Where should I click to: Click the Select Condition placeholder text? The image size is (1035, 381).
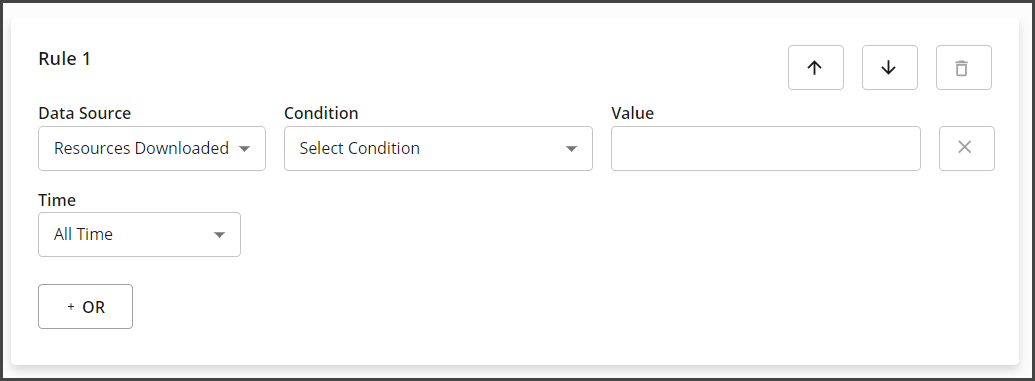pyautogui.click(x=360, y=148)
